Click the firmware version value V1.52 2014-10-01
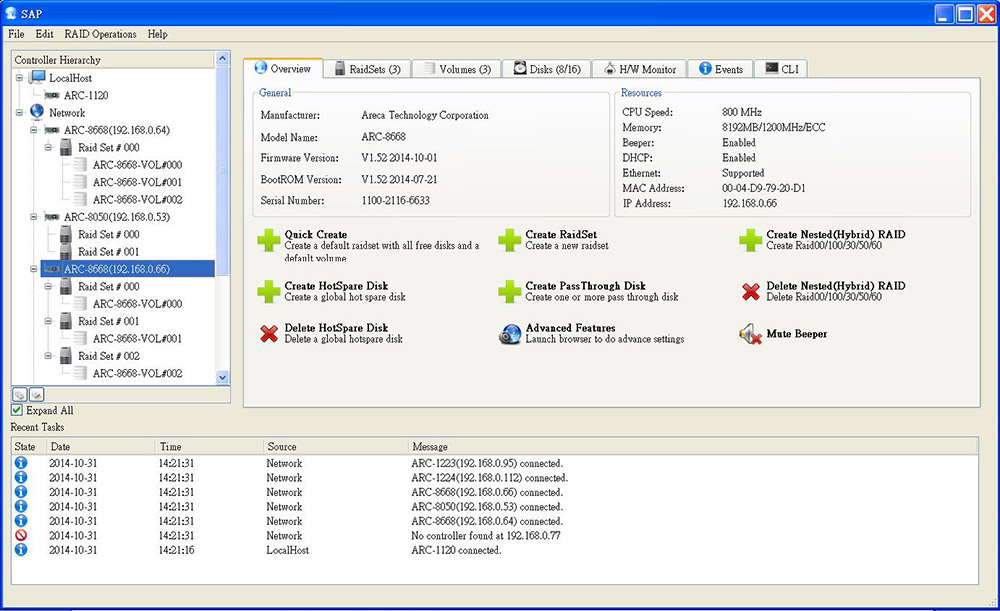This screenshot has height=611, width=1000. click(399, 158)
